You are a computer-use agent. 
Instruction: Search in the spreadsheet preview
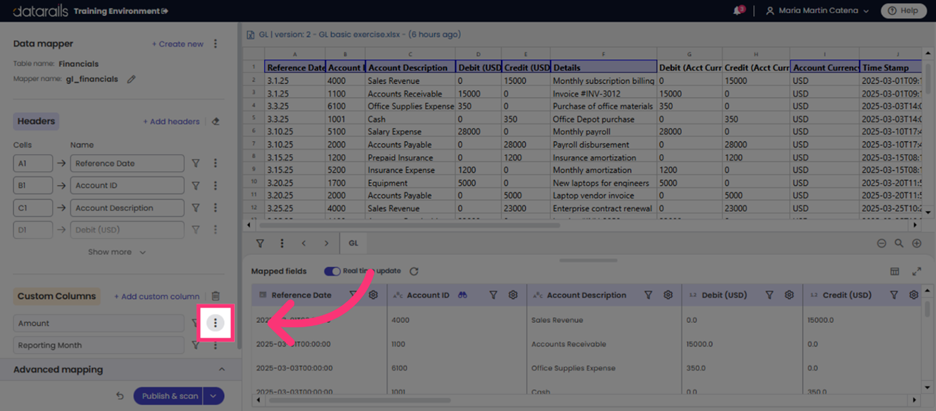point(899,243)
